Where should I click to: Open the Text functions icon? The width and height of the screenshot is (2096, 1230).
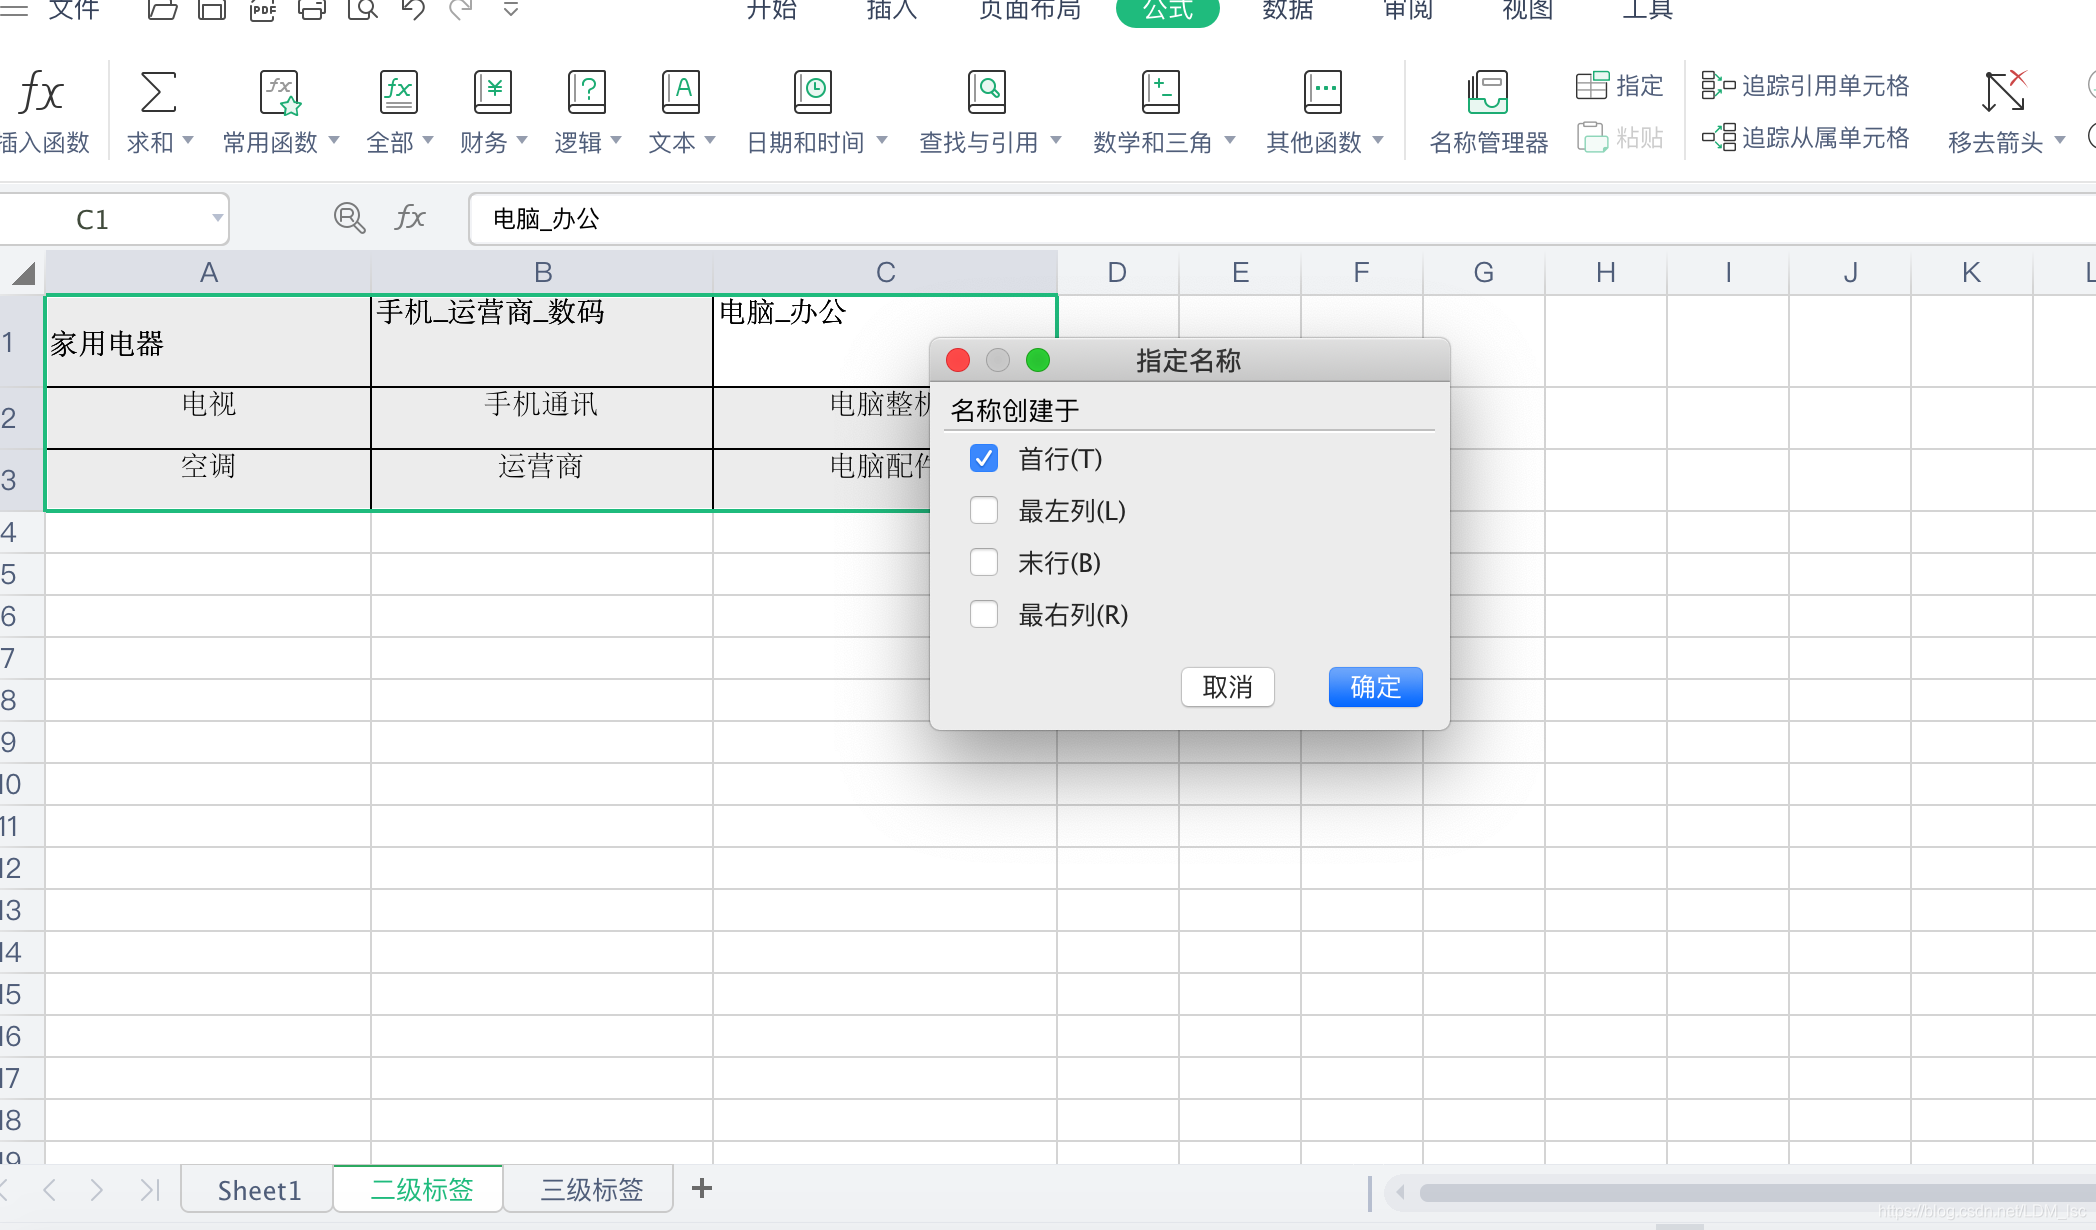681,92
